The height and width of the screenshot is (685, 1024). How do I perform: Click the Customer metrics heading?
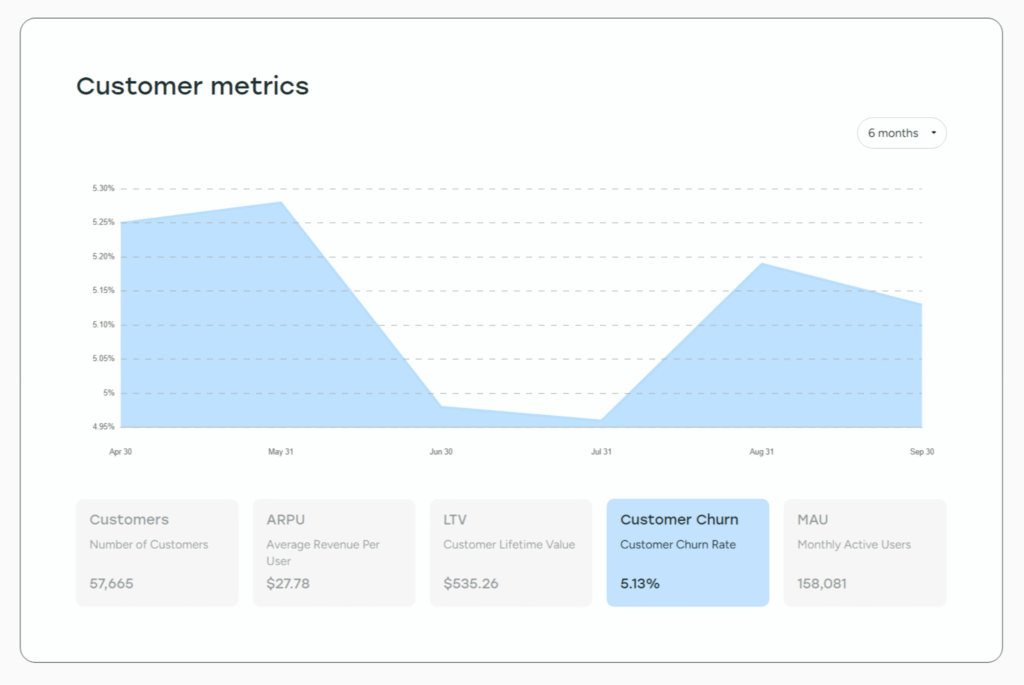click(x=193, y=86)
